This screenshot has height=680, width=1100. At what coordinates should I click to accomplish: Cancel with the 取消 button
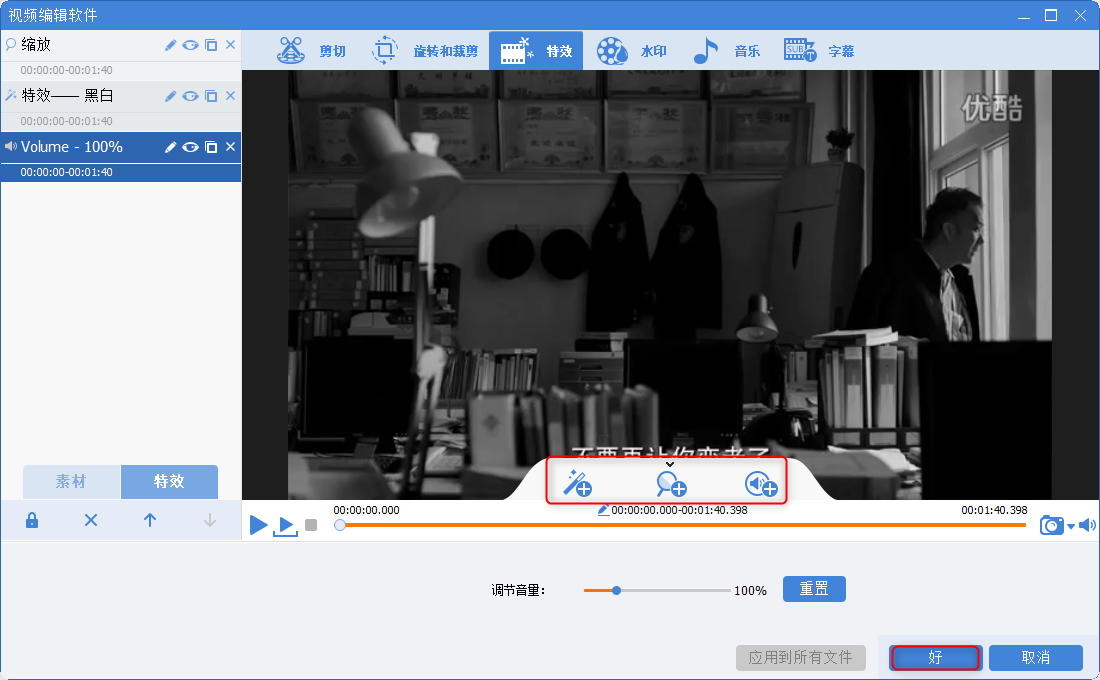click(1035, 658)
